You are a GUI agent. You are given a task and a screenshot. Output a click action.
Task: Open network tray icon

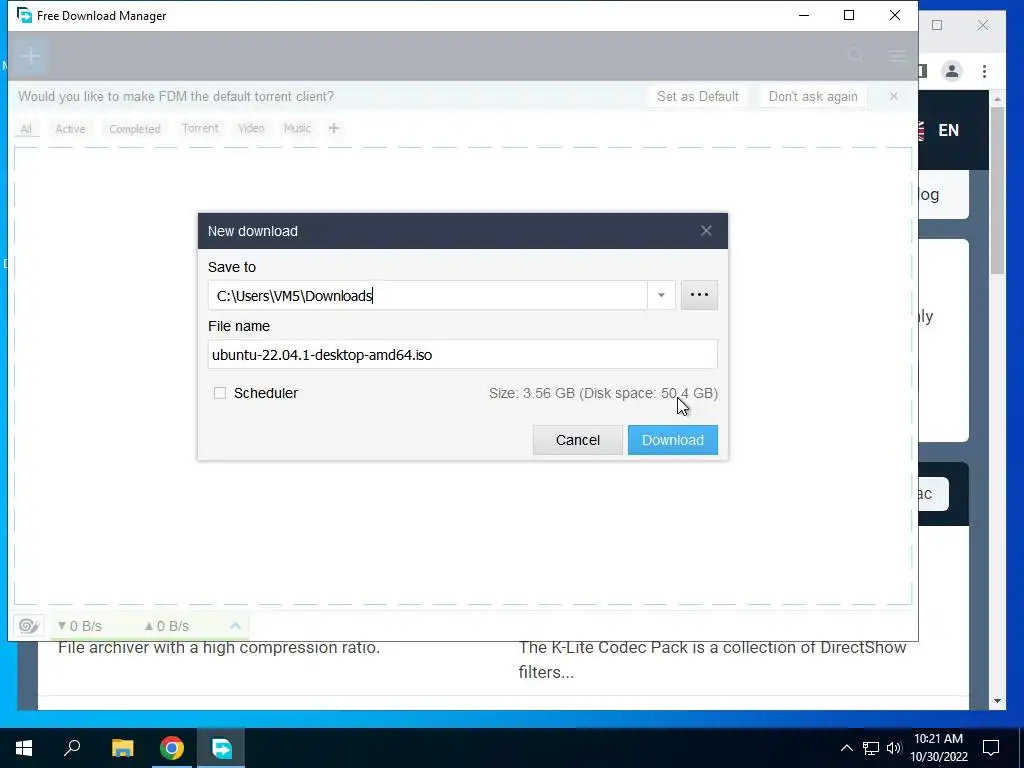pyautogui.click(x=871, y=748)
